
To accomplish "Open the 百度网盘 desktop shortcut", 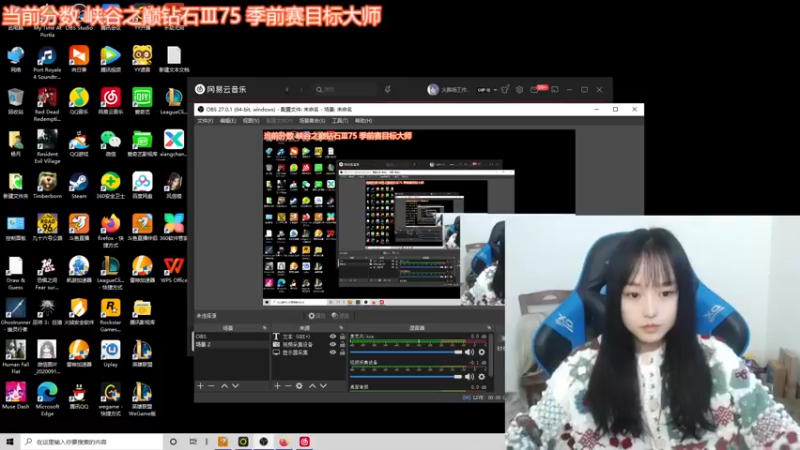I will (x=142, y=185).
